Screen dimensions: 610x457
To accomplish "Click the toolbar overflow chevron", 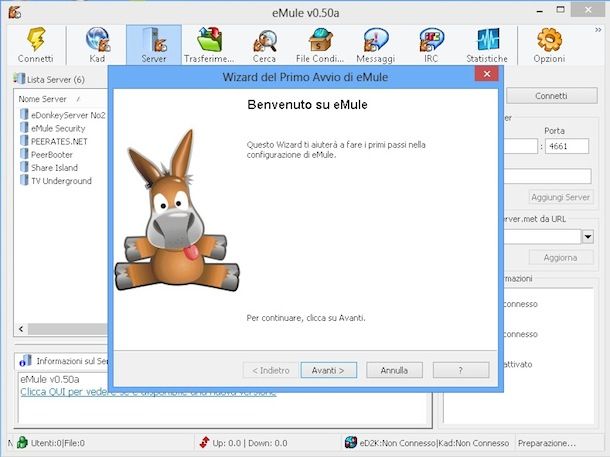I will click(598, 30).
